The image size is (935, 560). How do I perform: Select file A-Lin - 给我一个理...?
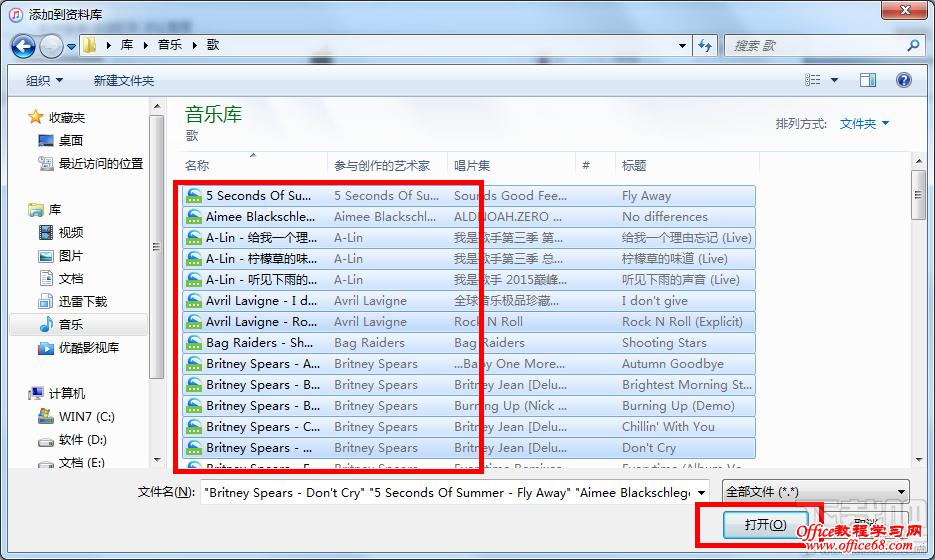click(261, 237)
